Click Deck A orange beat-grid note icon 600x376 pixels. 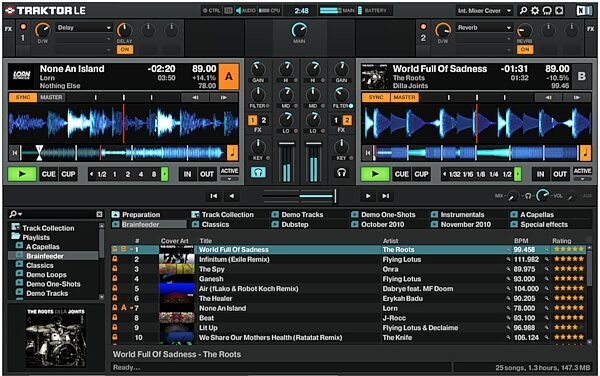point(232,153)
